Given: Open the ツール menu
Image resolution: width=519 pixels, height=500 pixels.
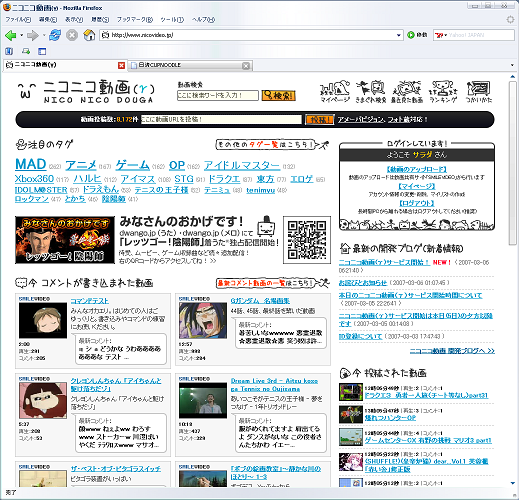Looking at the screenshot, I should 172,20.
